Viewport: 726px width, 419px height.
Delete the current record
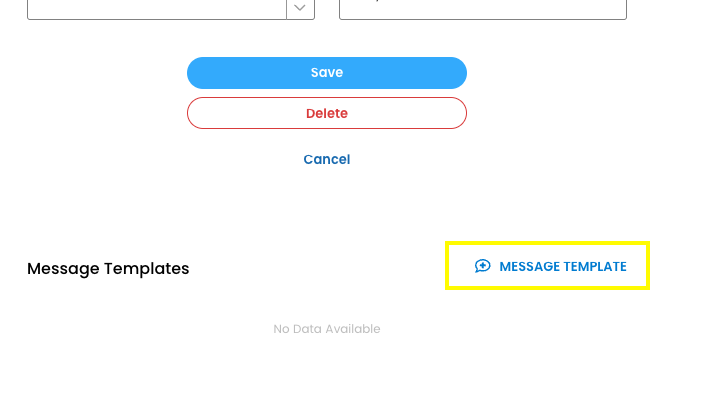click(x=327, y=113)
